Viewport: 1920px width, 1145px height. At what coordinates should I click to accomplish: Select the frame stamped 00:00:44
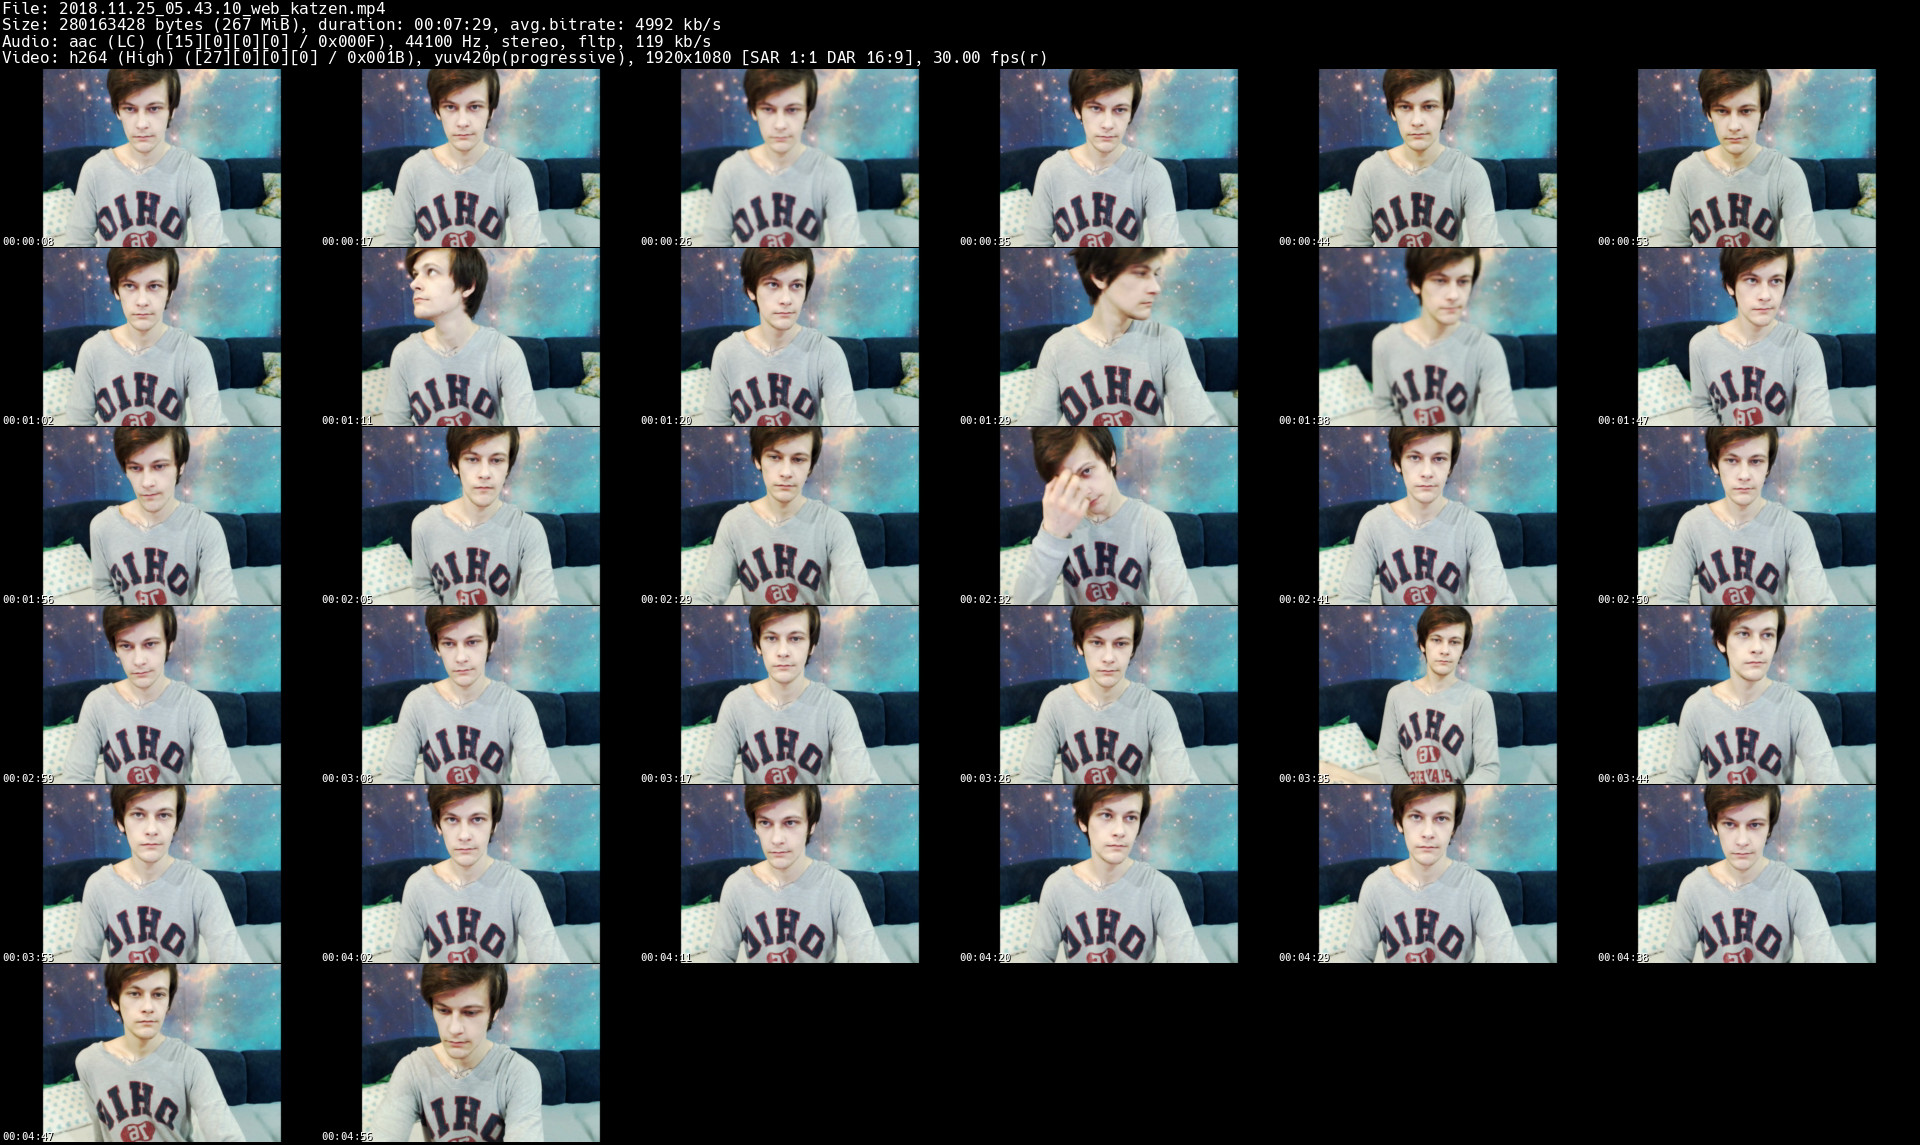tap(1437, 158)
